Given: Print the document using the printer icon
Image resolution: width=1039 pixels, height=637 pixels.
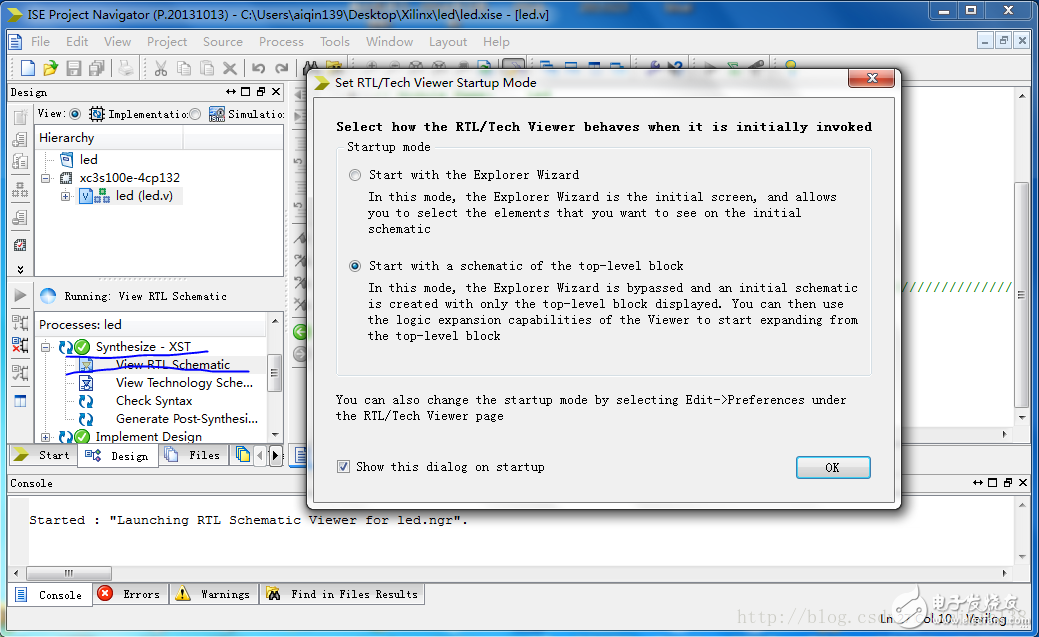Looking at the screenshot, I should [124, 67].
